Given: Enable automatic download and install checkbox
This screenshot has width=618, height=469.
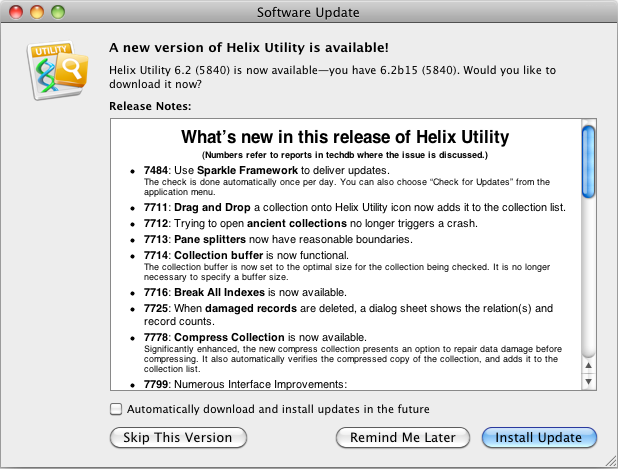Looking at the screenshot, I should [116, 409].
